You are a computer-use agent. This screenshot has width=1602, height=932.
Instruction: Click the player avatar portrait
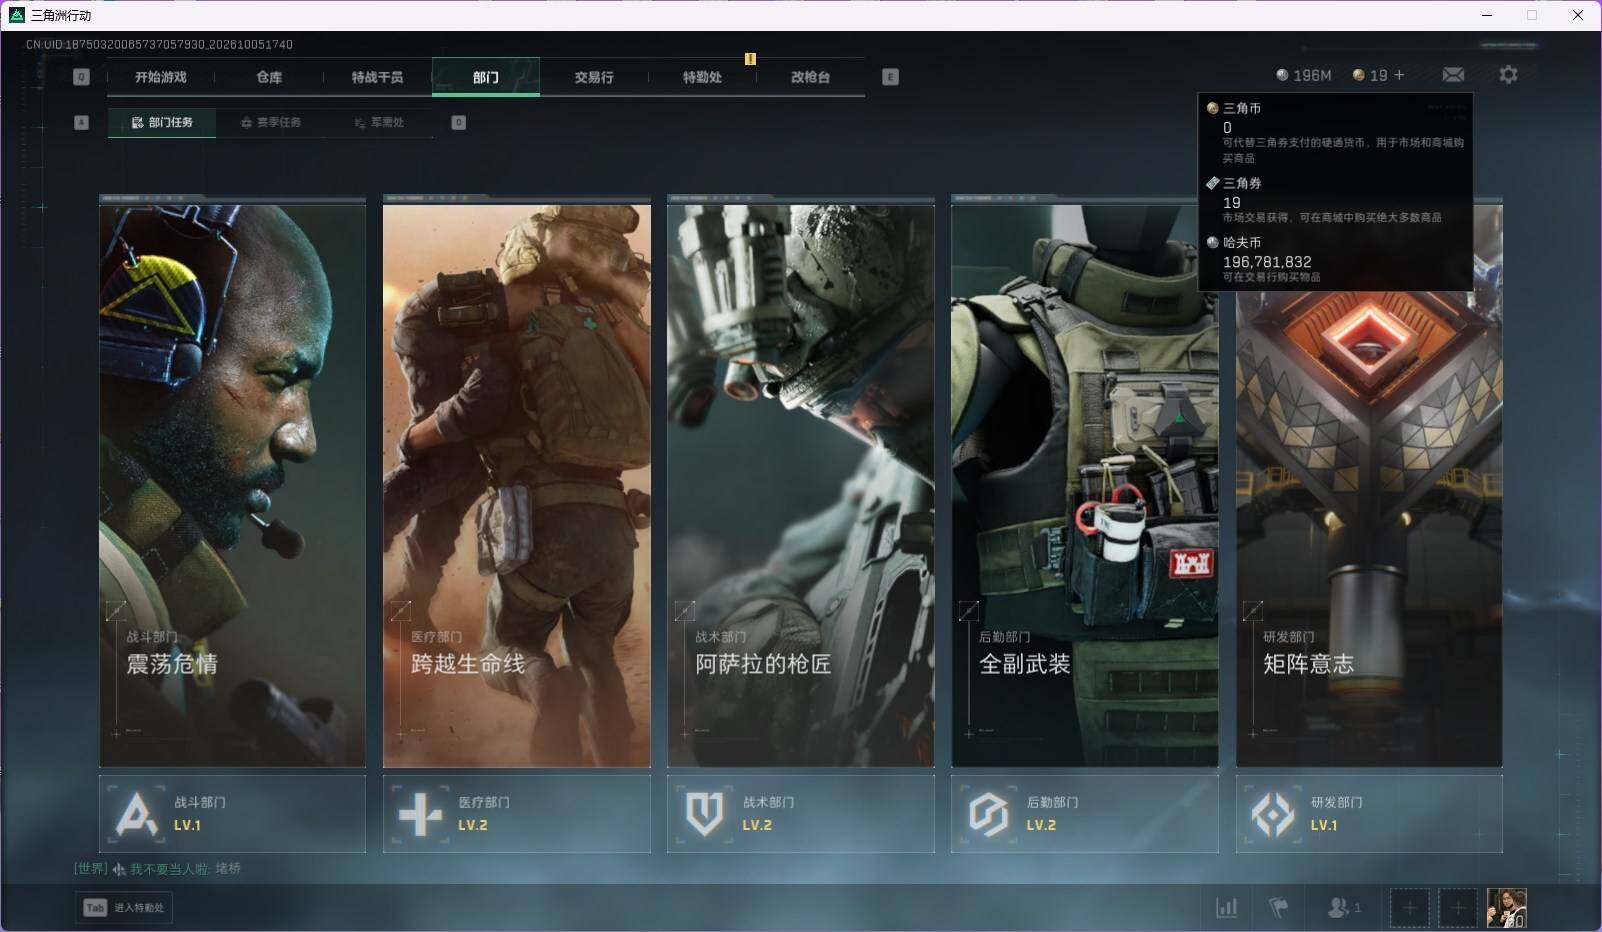[1506, 908]
